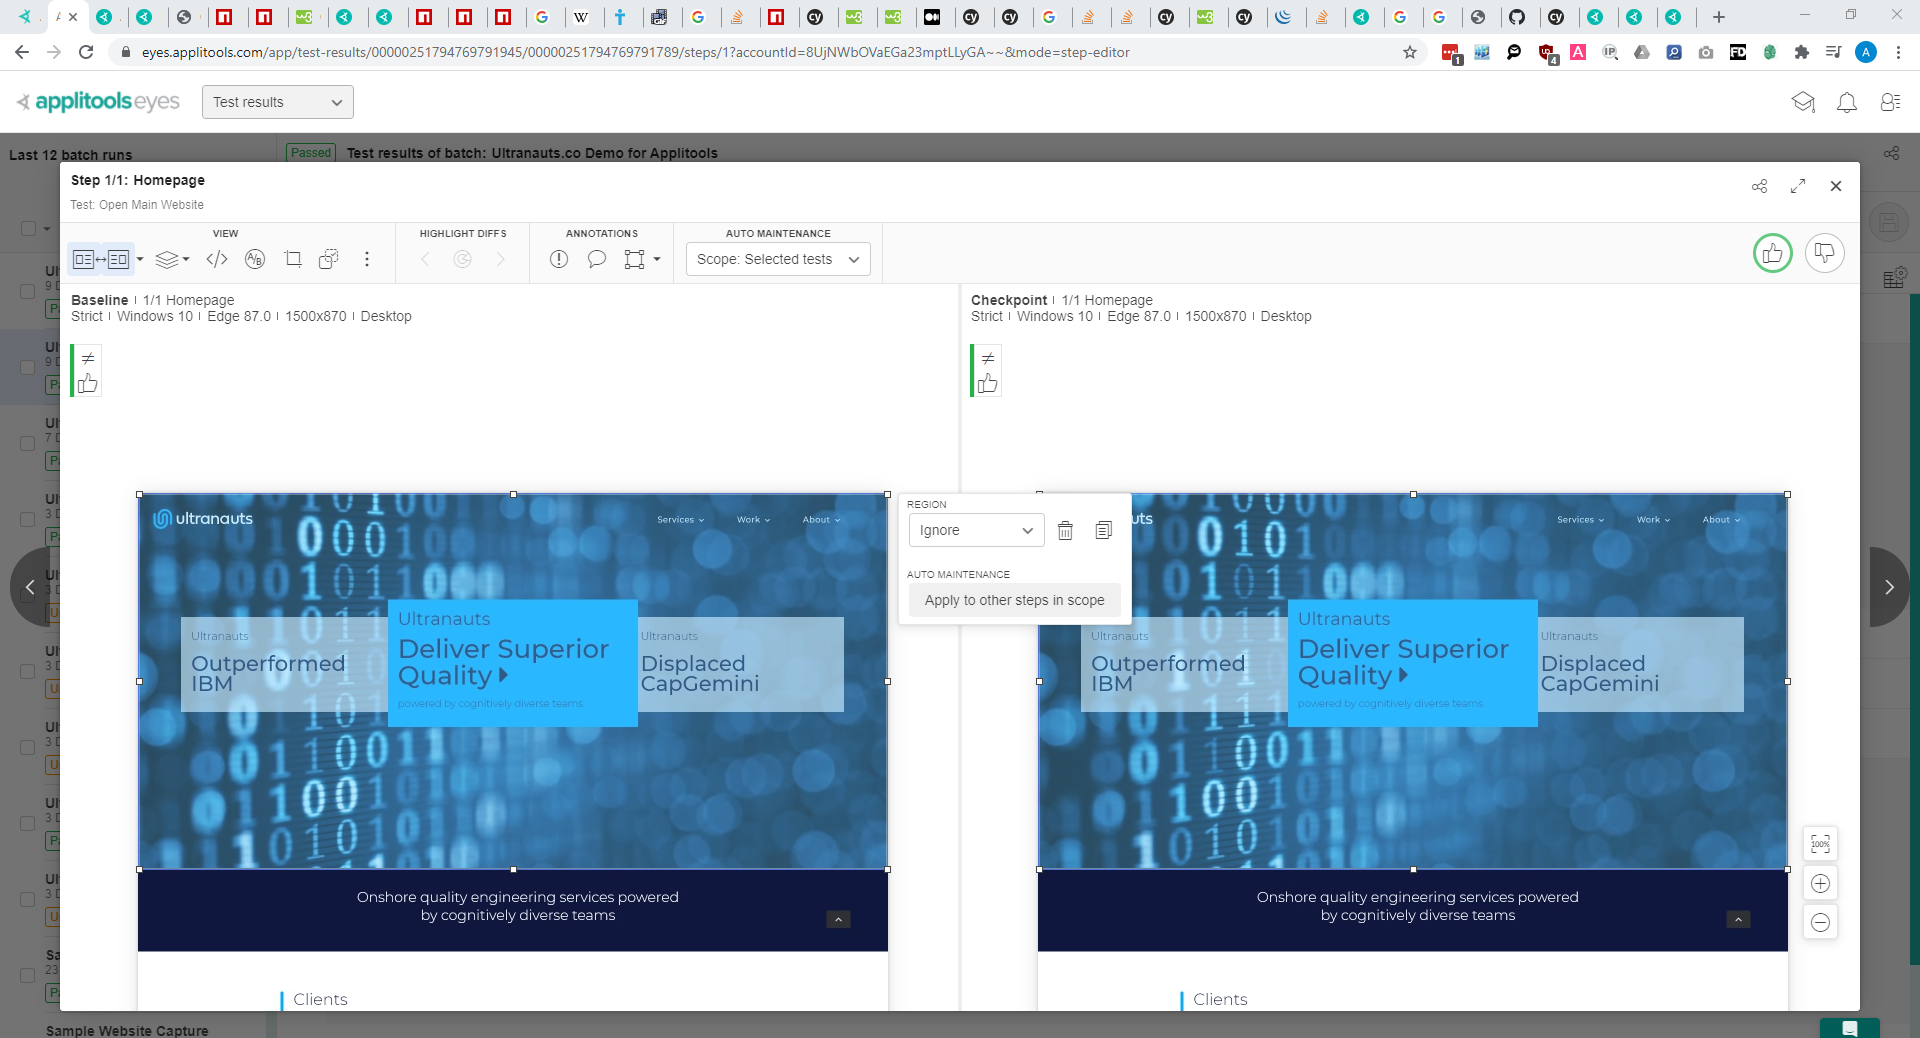This screenshot has width=1920, height=1038.
Task: Open the root cause analysis code icon
Action: pyautogui.click(x=217, y=260)
